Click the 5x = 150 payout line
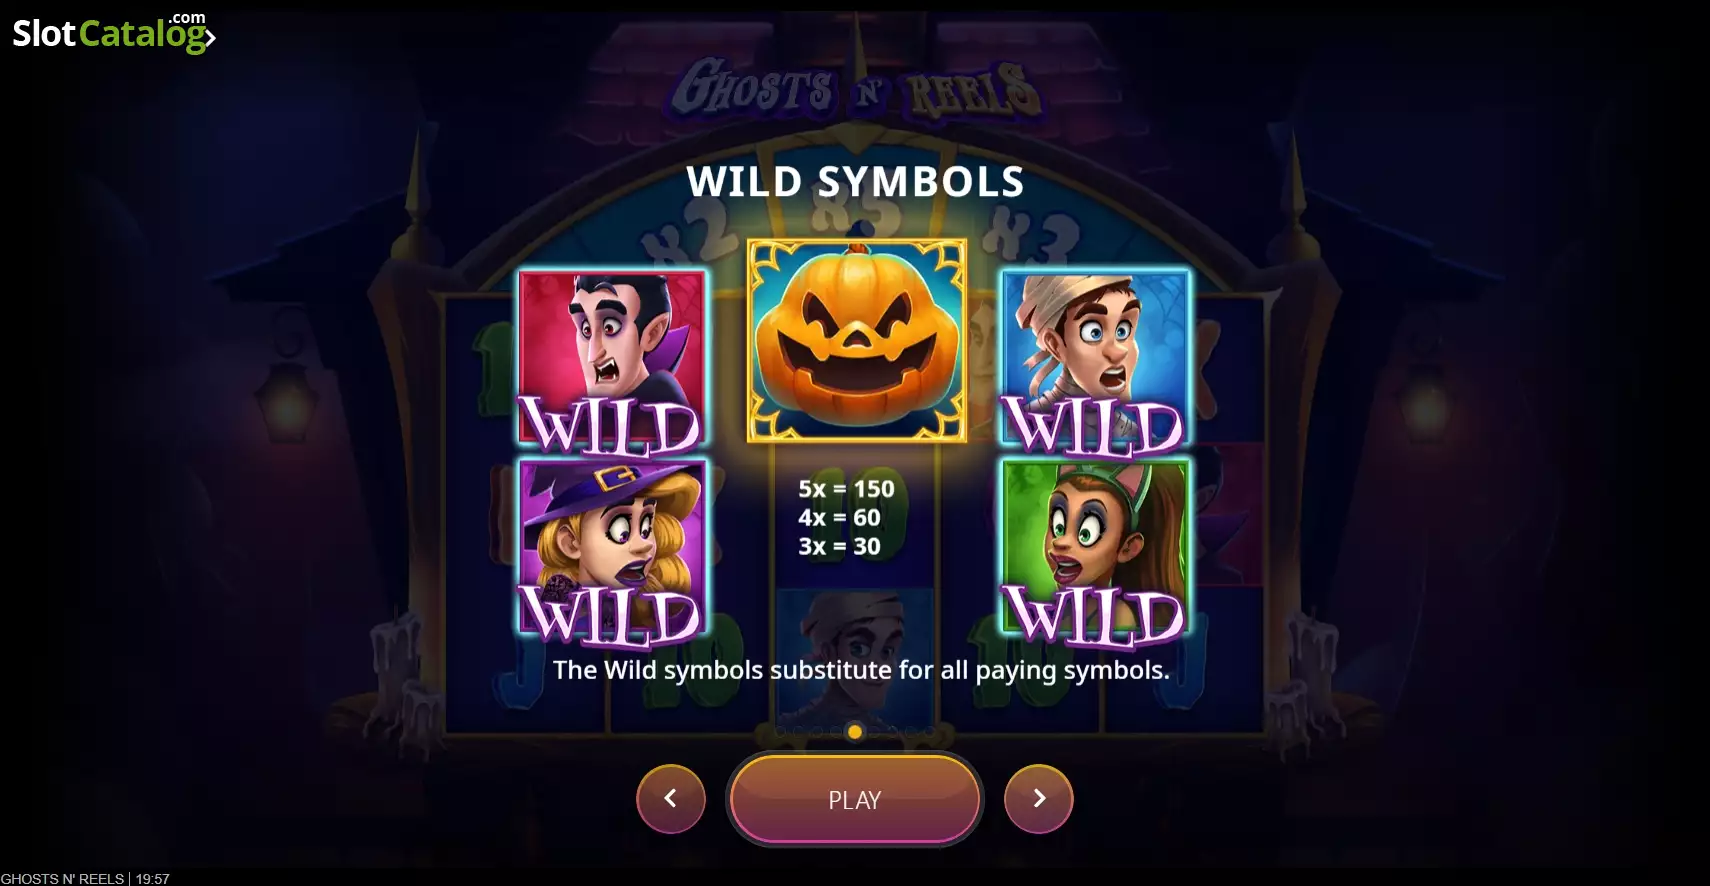The width and height of the screenshot is (1710, 886). [x=846, y=489]
